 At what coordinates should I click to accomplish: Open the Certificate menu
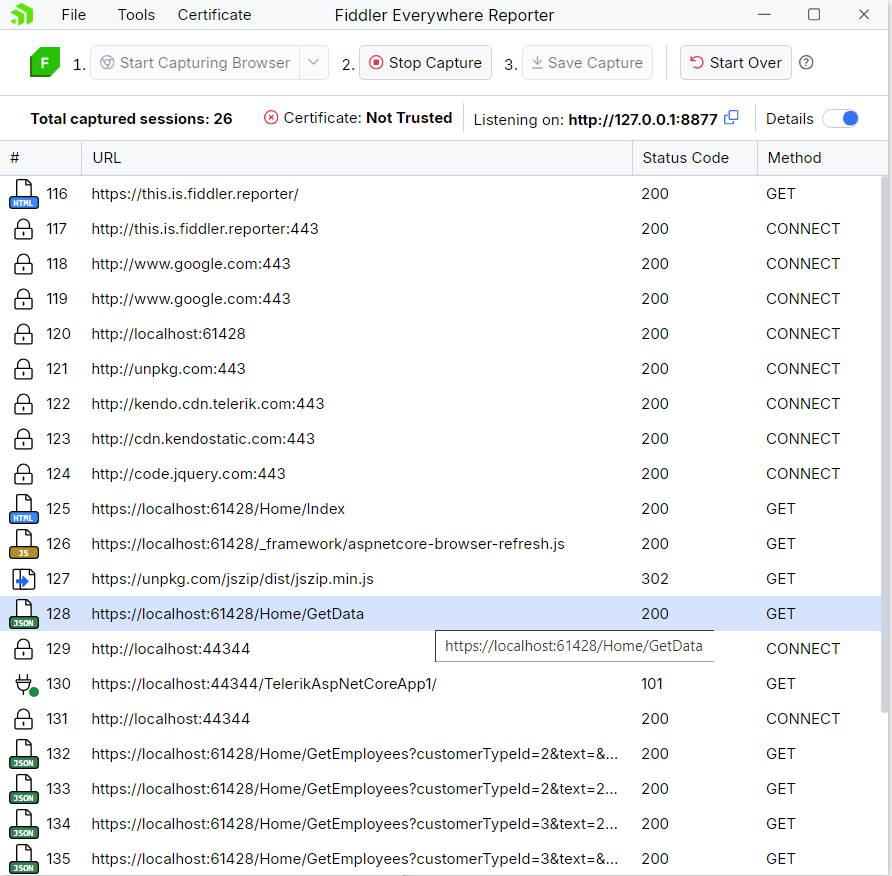(214, 15)
